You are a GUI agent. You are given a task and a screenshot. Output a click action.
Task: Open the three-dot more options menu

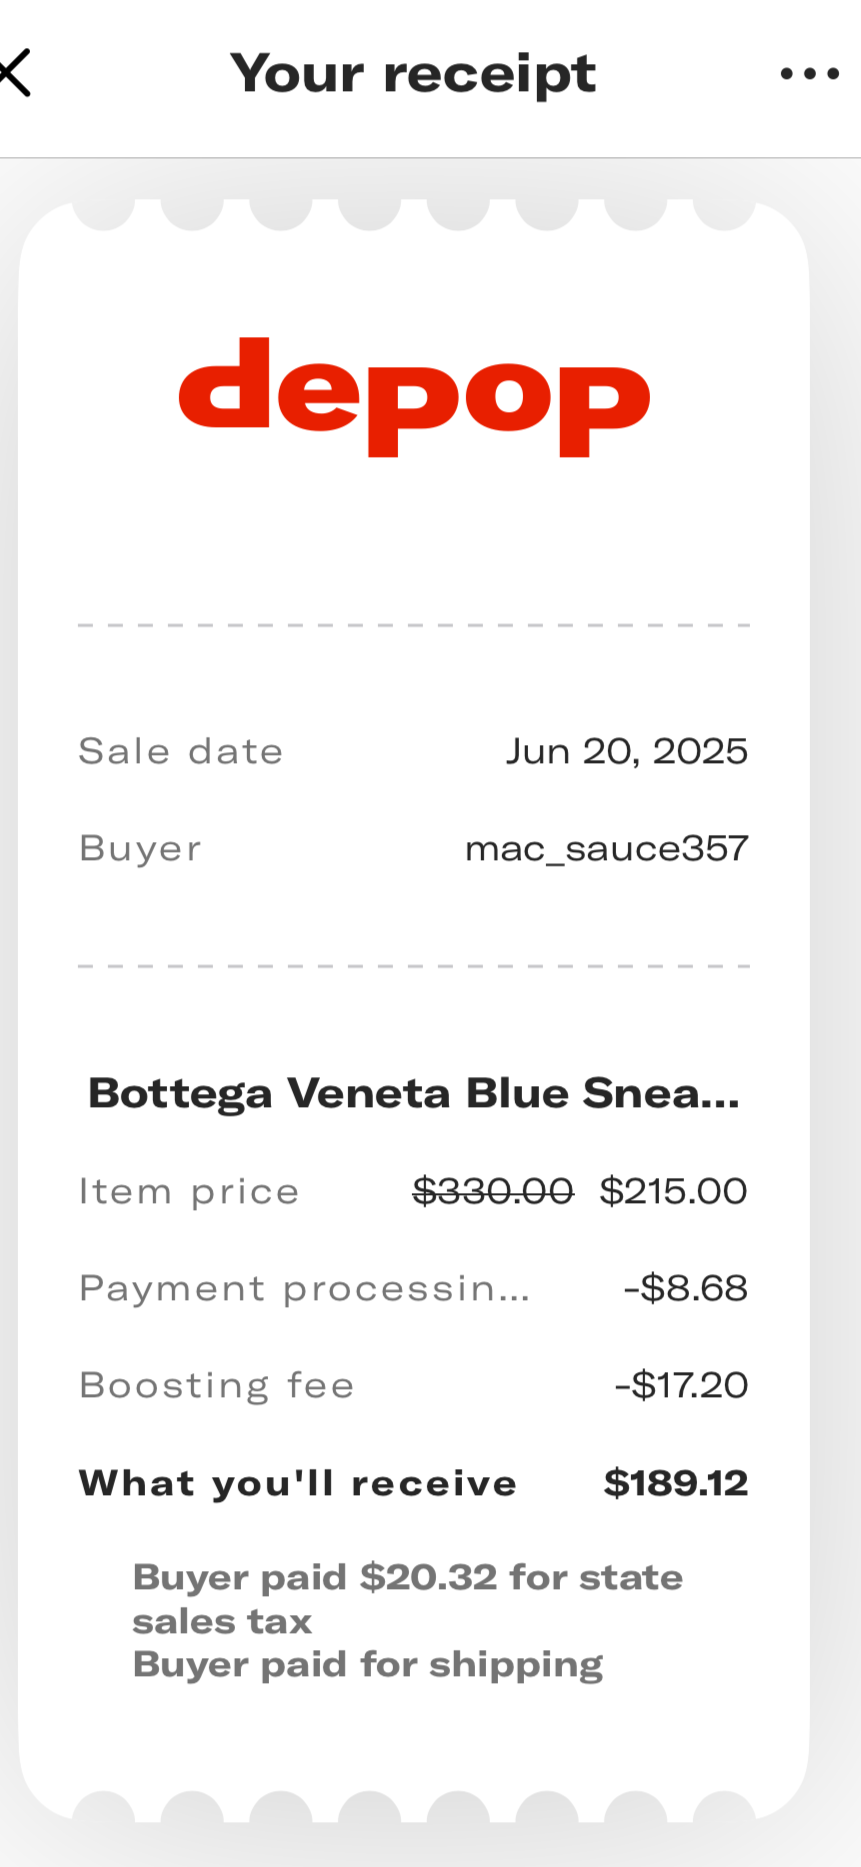[x=809, y=73]
